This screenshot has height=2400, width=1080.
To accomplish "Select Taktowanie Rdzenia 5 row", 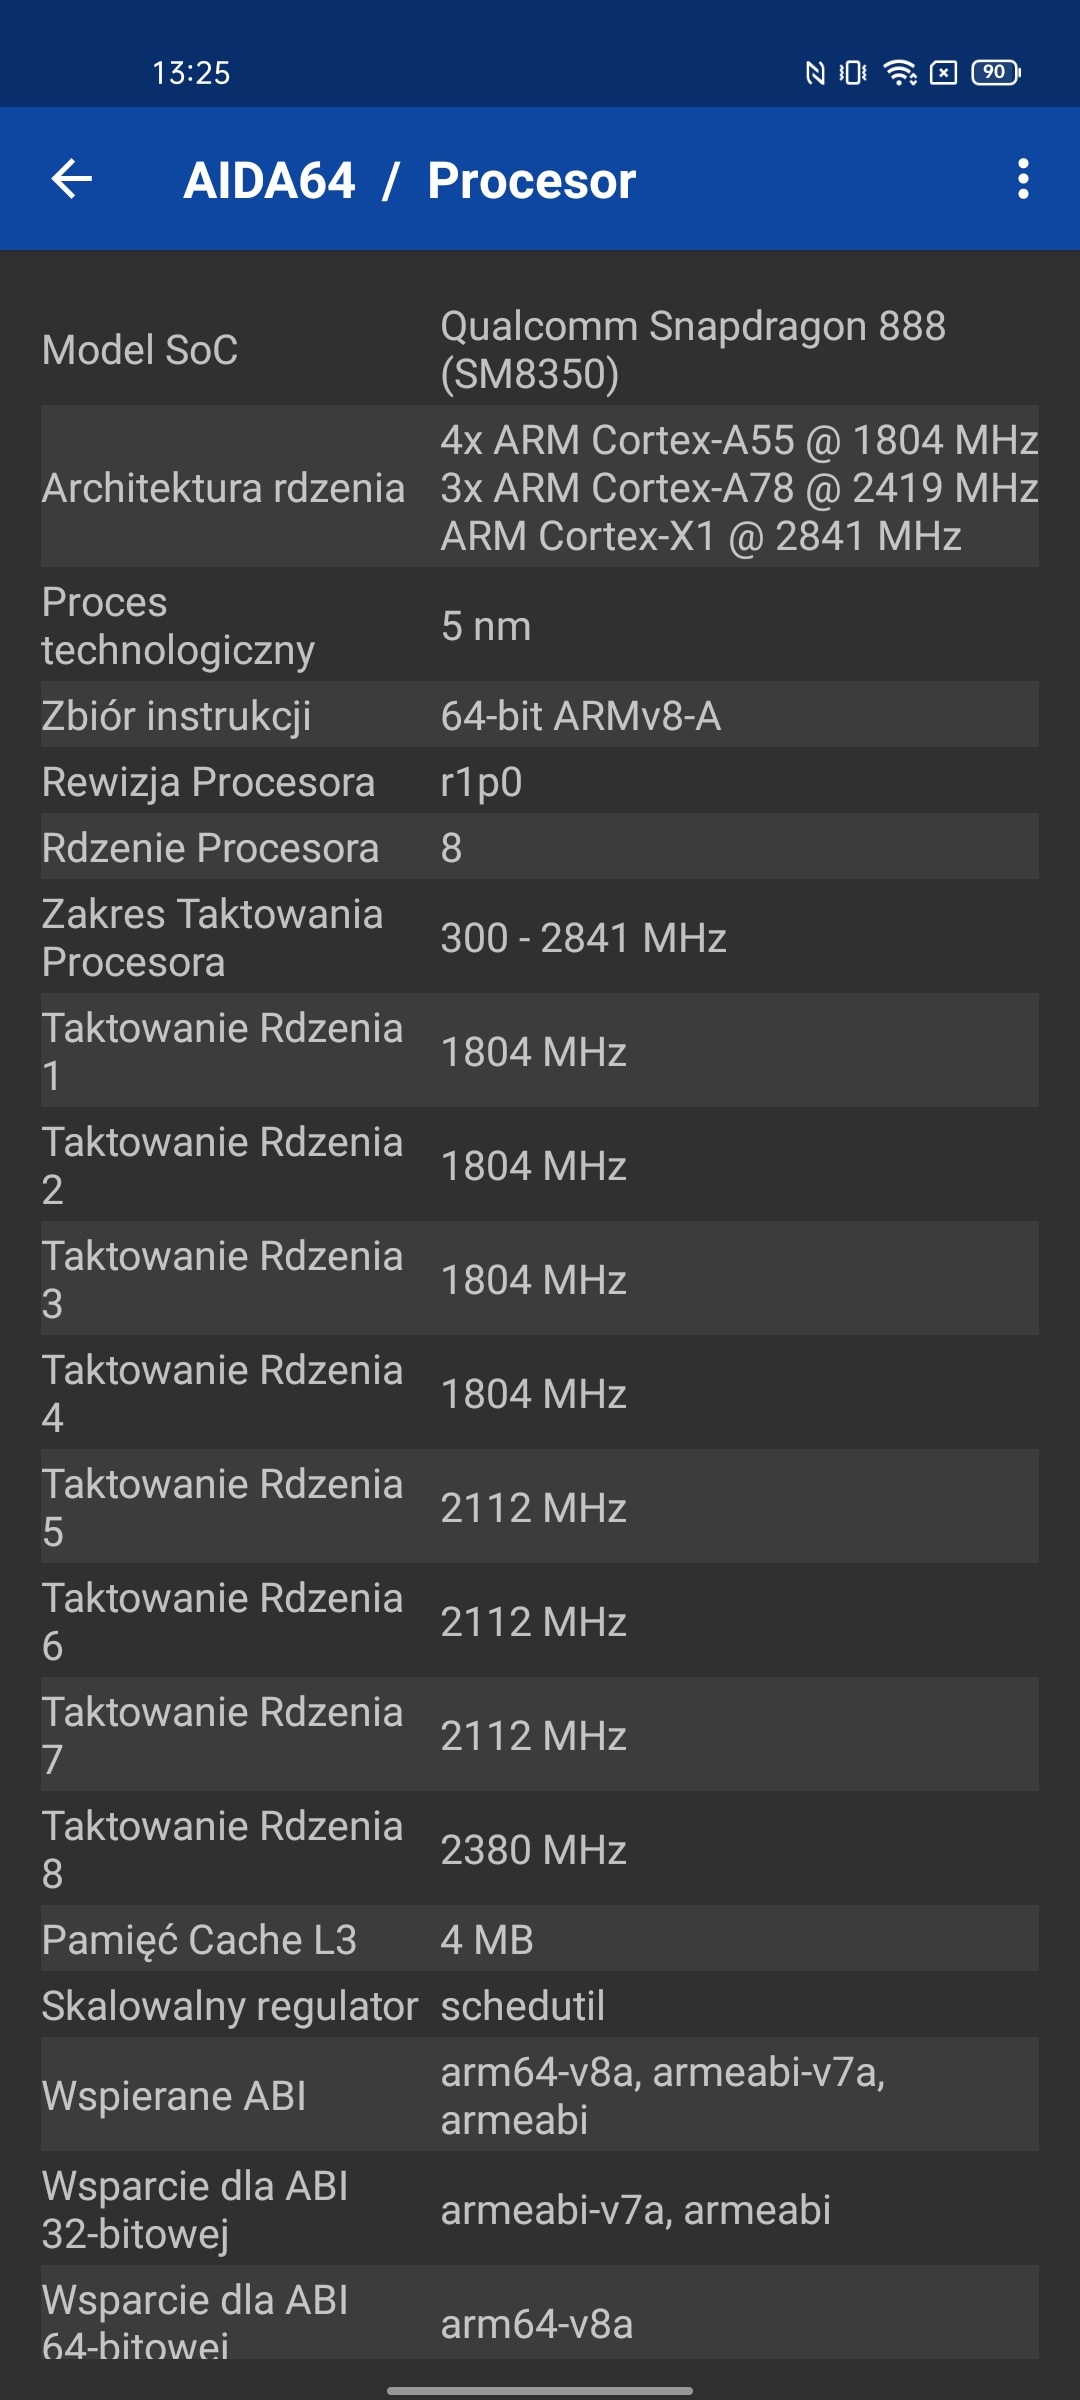I will (x=540, y=1508).
